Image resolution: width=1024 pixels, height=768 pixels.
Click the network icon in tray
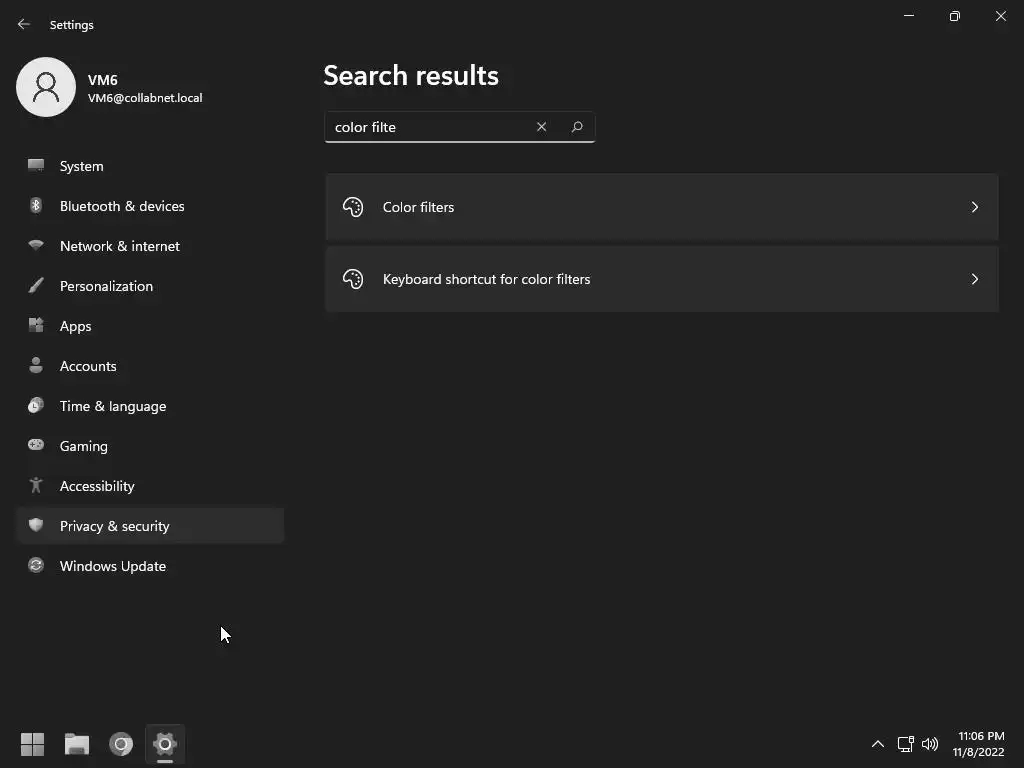tap(905, 744)
